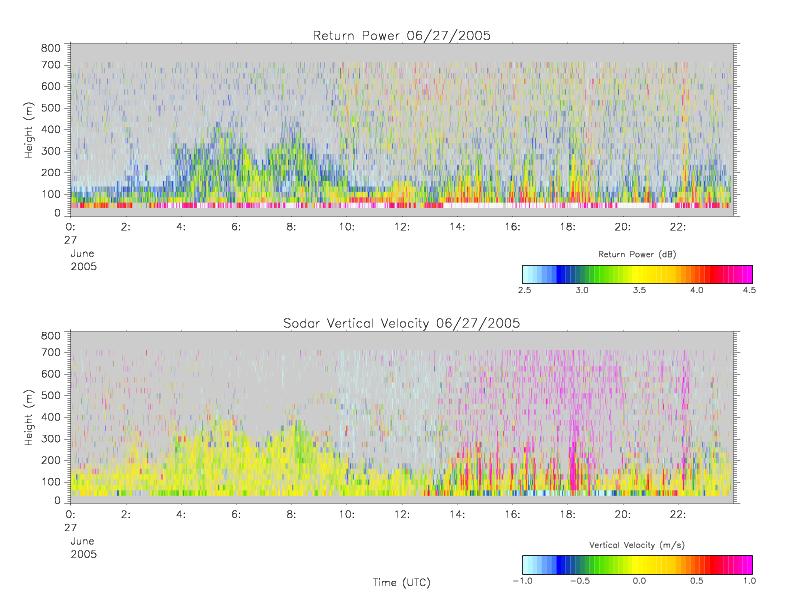Click the "Time (UTC)" axis label
The width and height of the screenshot is (791, 611).
402,582
